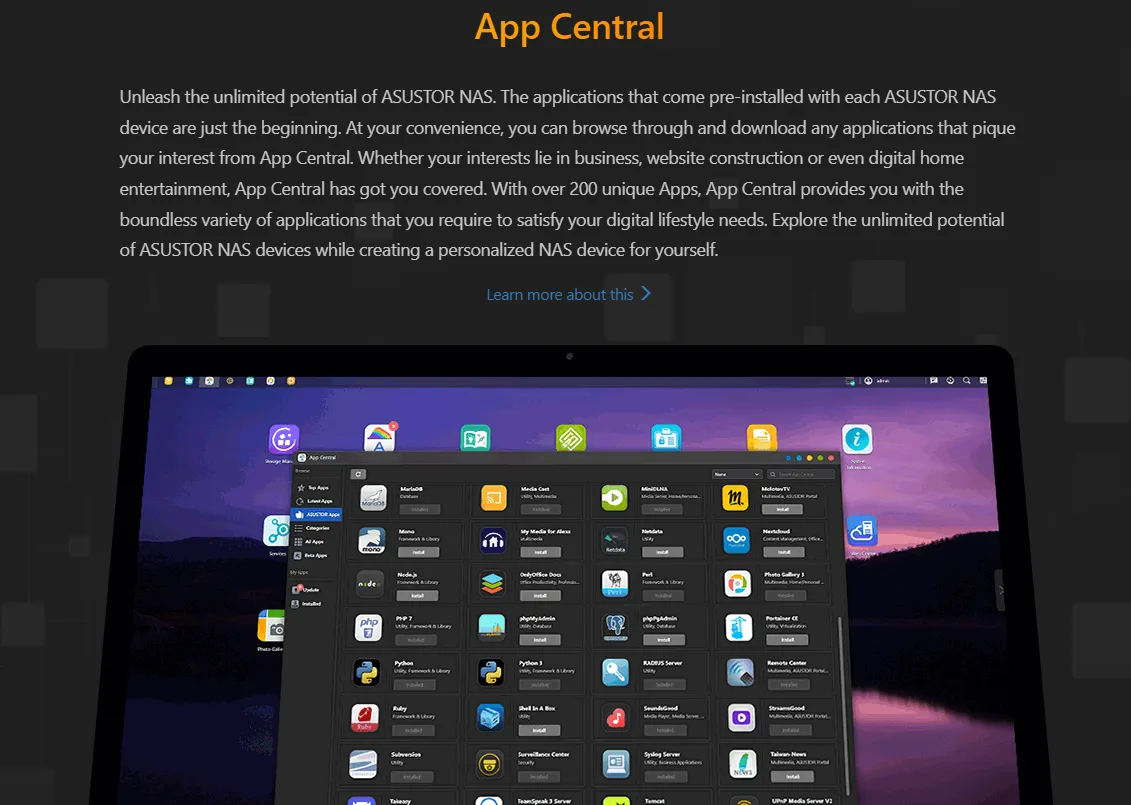
Task: Open the Learn more about this link
Action: (568, 294)
